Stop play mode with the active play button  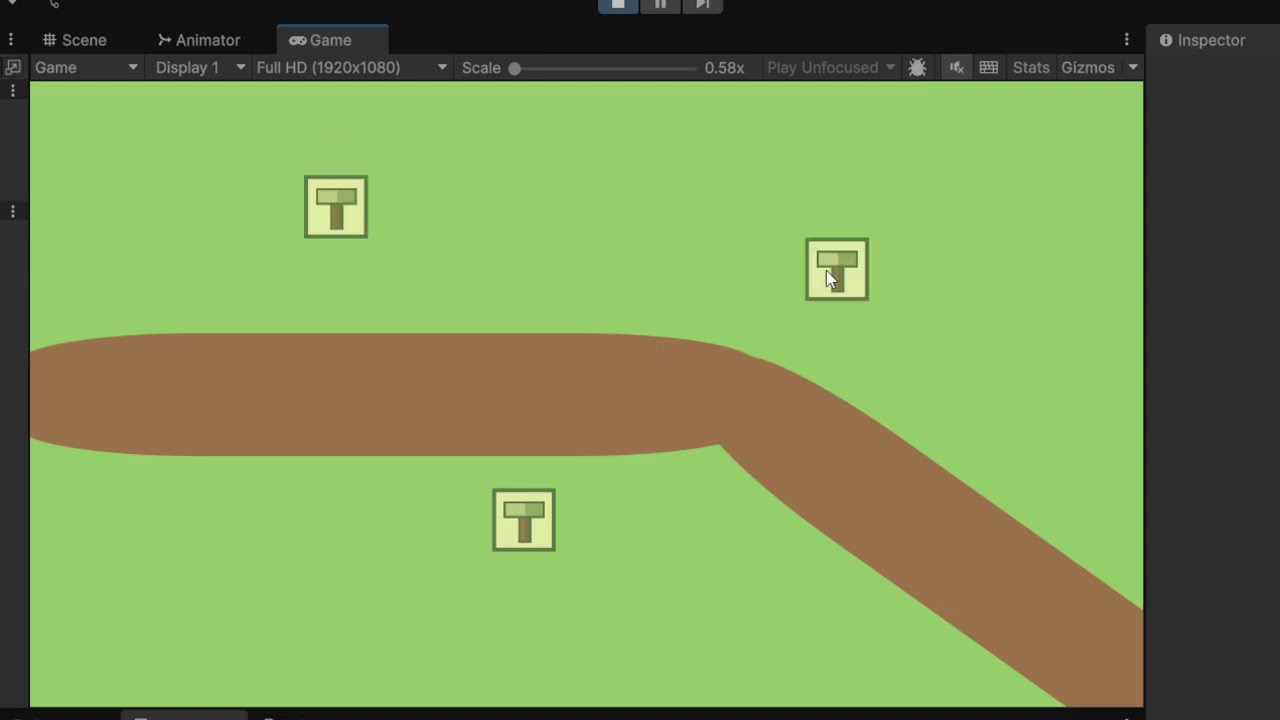618,5
